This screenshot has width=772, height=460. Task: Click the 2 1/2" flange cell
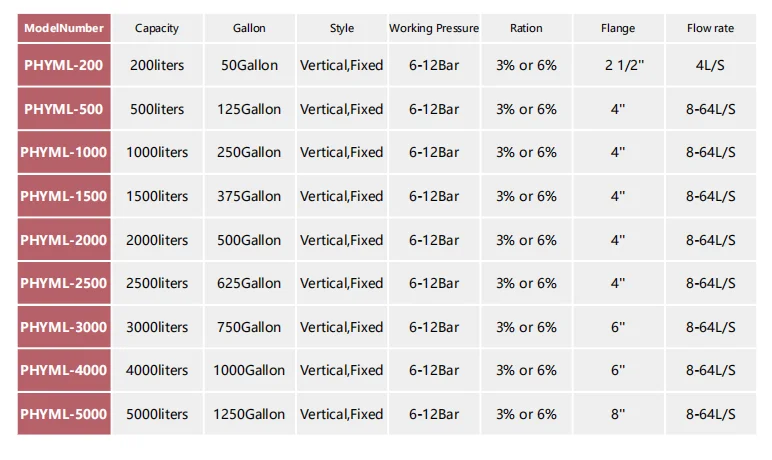618,65
